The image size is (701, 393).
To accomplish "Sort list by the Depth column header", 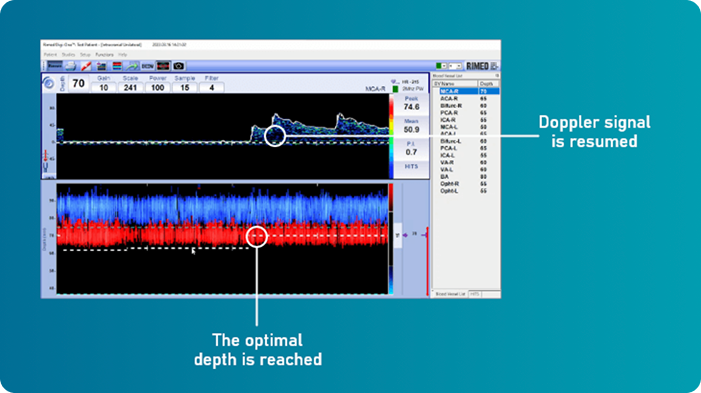I will click(488, 84).
